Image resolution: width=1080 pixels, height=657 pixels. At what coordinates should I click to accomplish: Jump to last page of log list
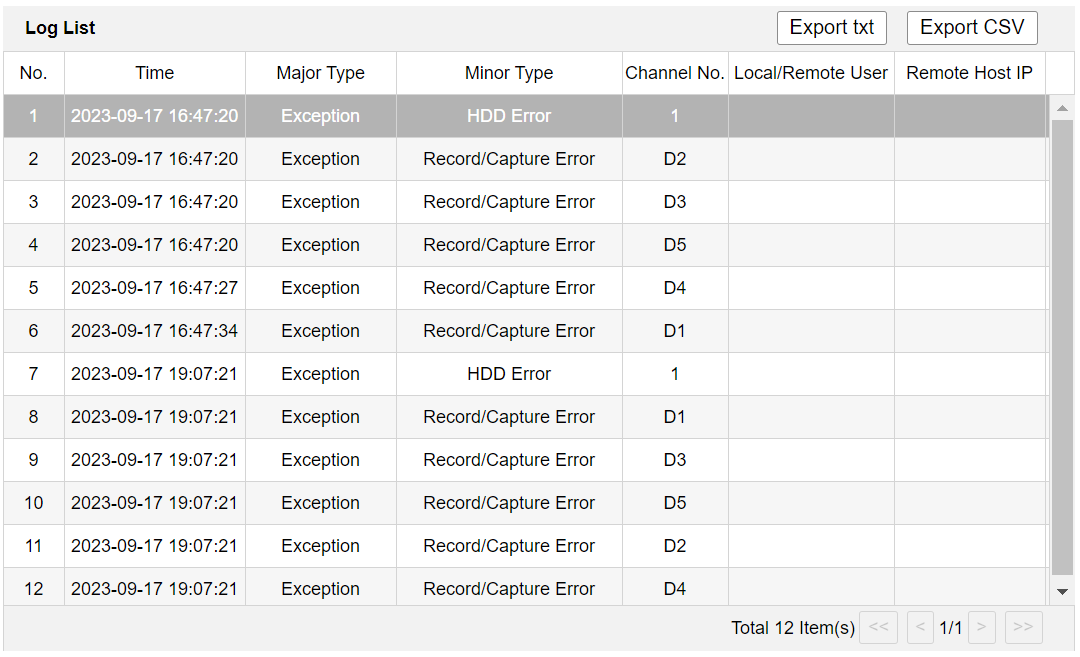click(x=1023, y=627)
